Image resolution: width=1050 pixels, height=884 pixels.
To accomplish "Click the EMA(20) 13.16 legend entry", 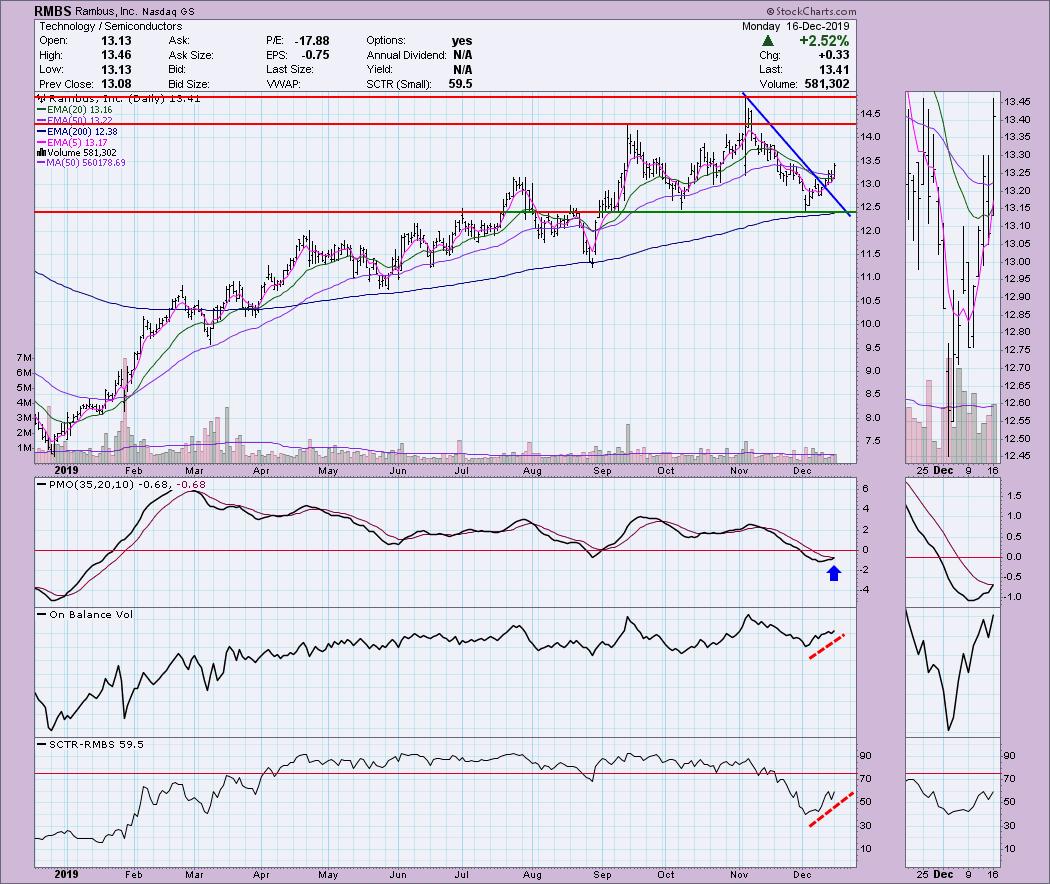I will click(x=75, y=109).
